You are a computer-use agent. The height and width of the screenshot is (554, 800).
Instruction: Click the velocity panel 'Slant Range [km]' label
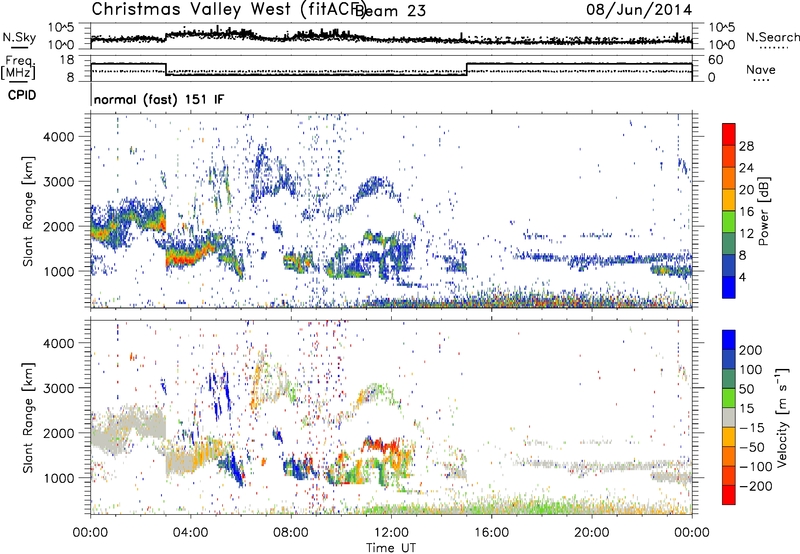(x=28, y=417)
